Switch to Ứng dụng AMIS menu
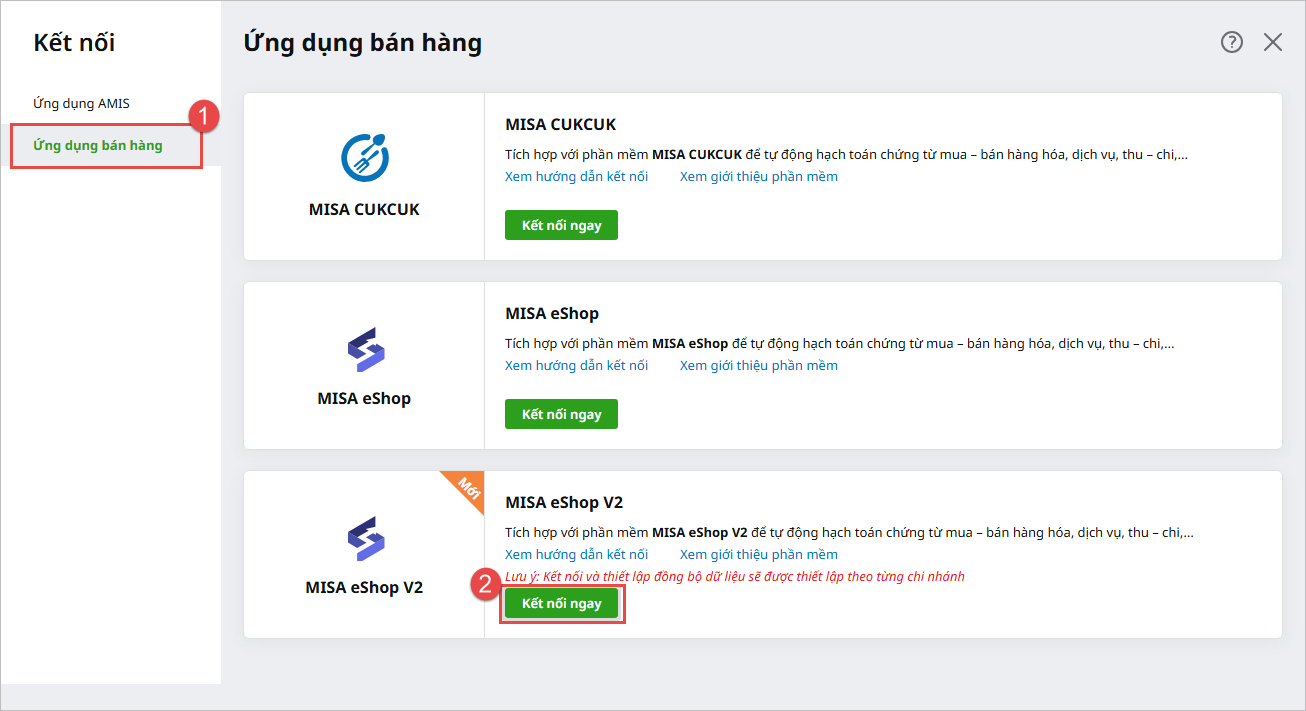The width and height of the screenshot is (1306, 711). point(81,103)
